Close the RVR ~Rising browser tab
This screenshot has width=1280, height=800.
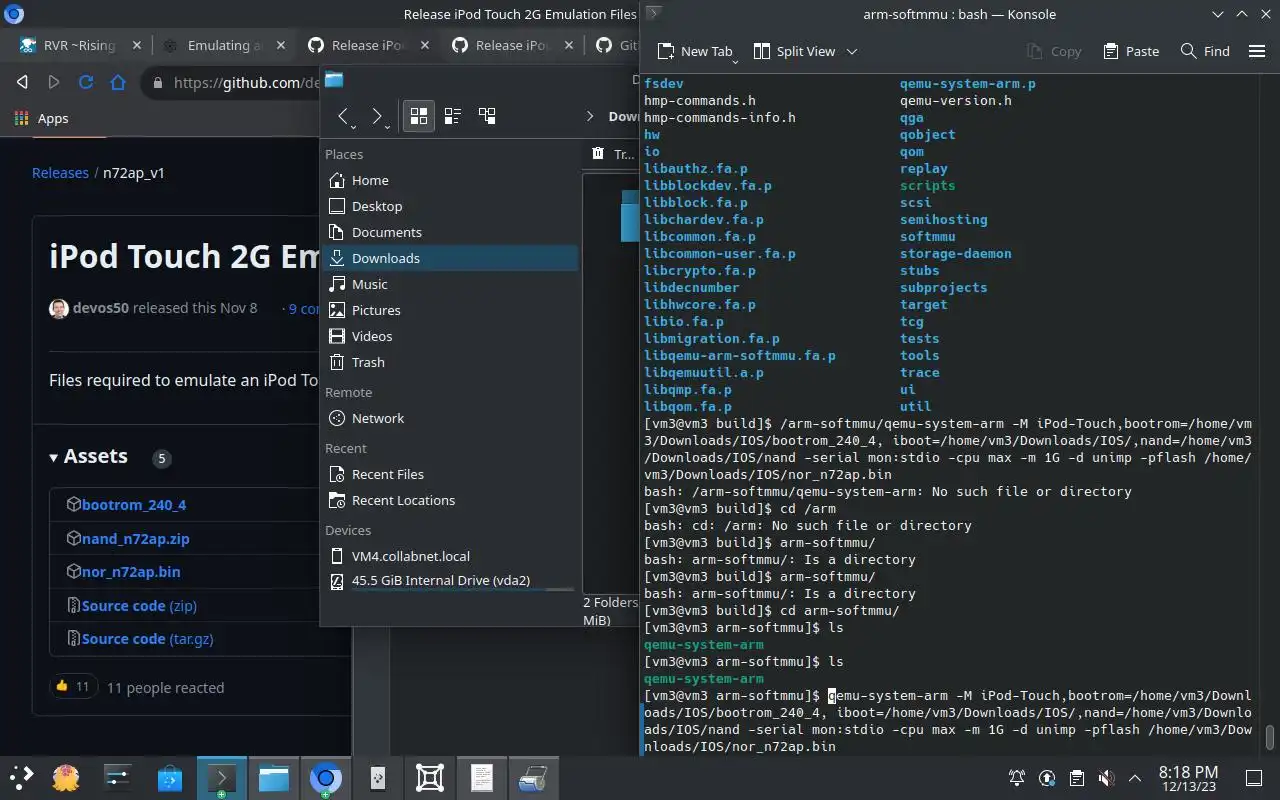(x=137, y=45)
